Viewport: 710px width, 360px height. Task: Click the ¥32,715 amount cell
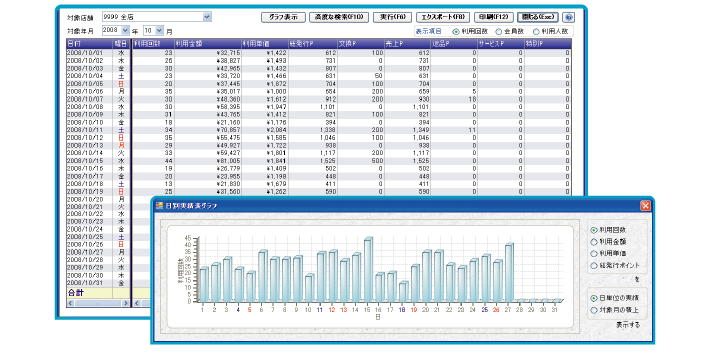coord(208,53)
